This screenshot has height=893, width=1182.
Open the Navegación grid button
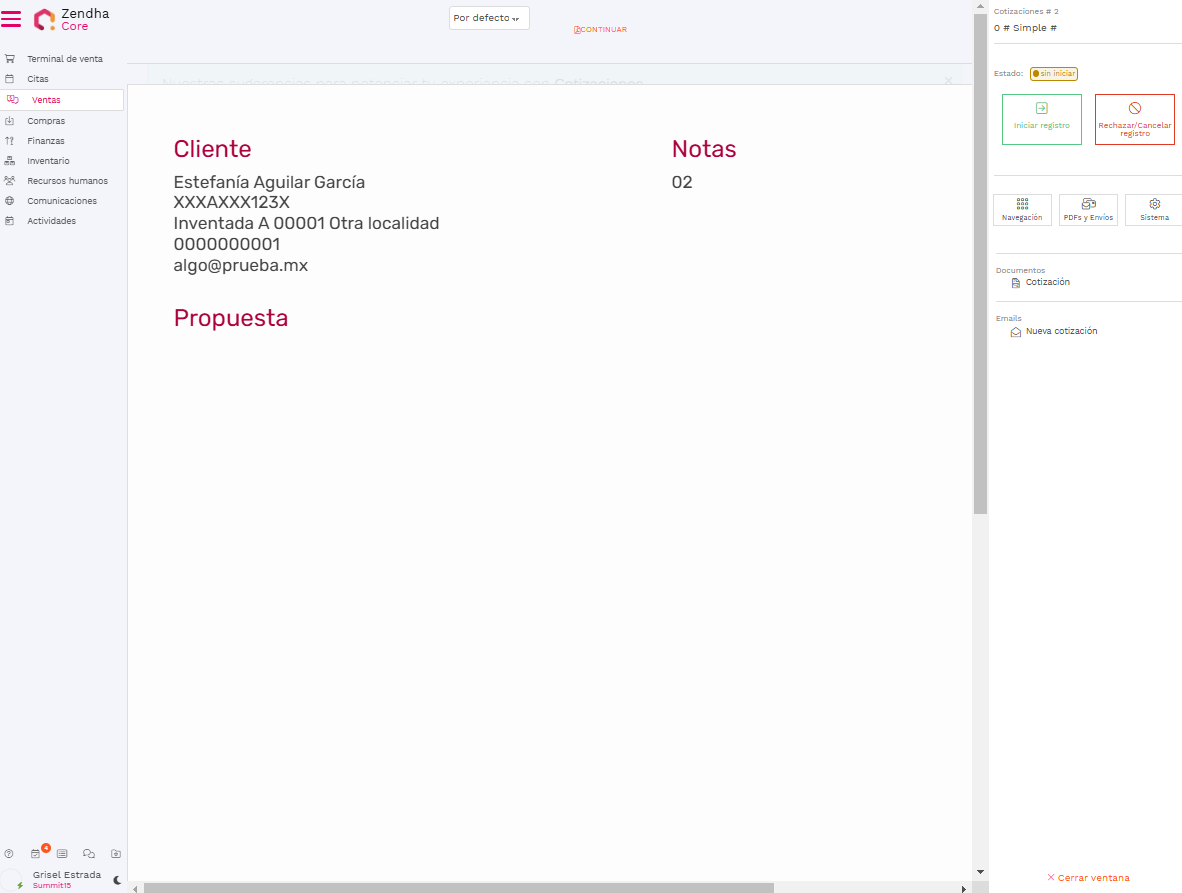[1022, 210]
